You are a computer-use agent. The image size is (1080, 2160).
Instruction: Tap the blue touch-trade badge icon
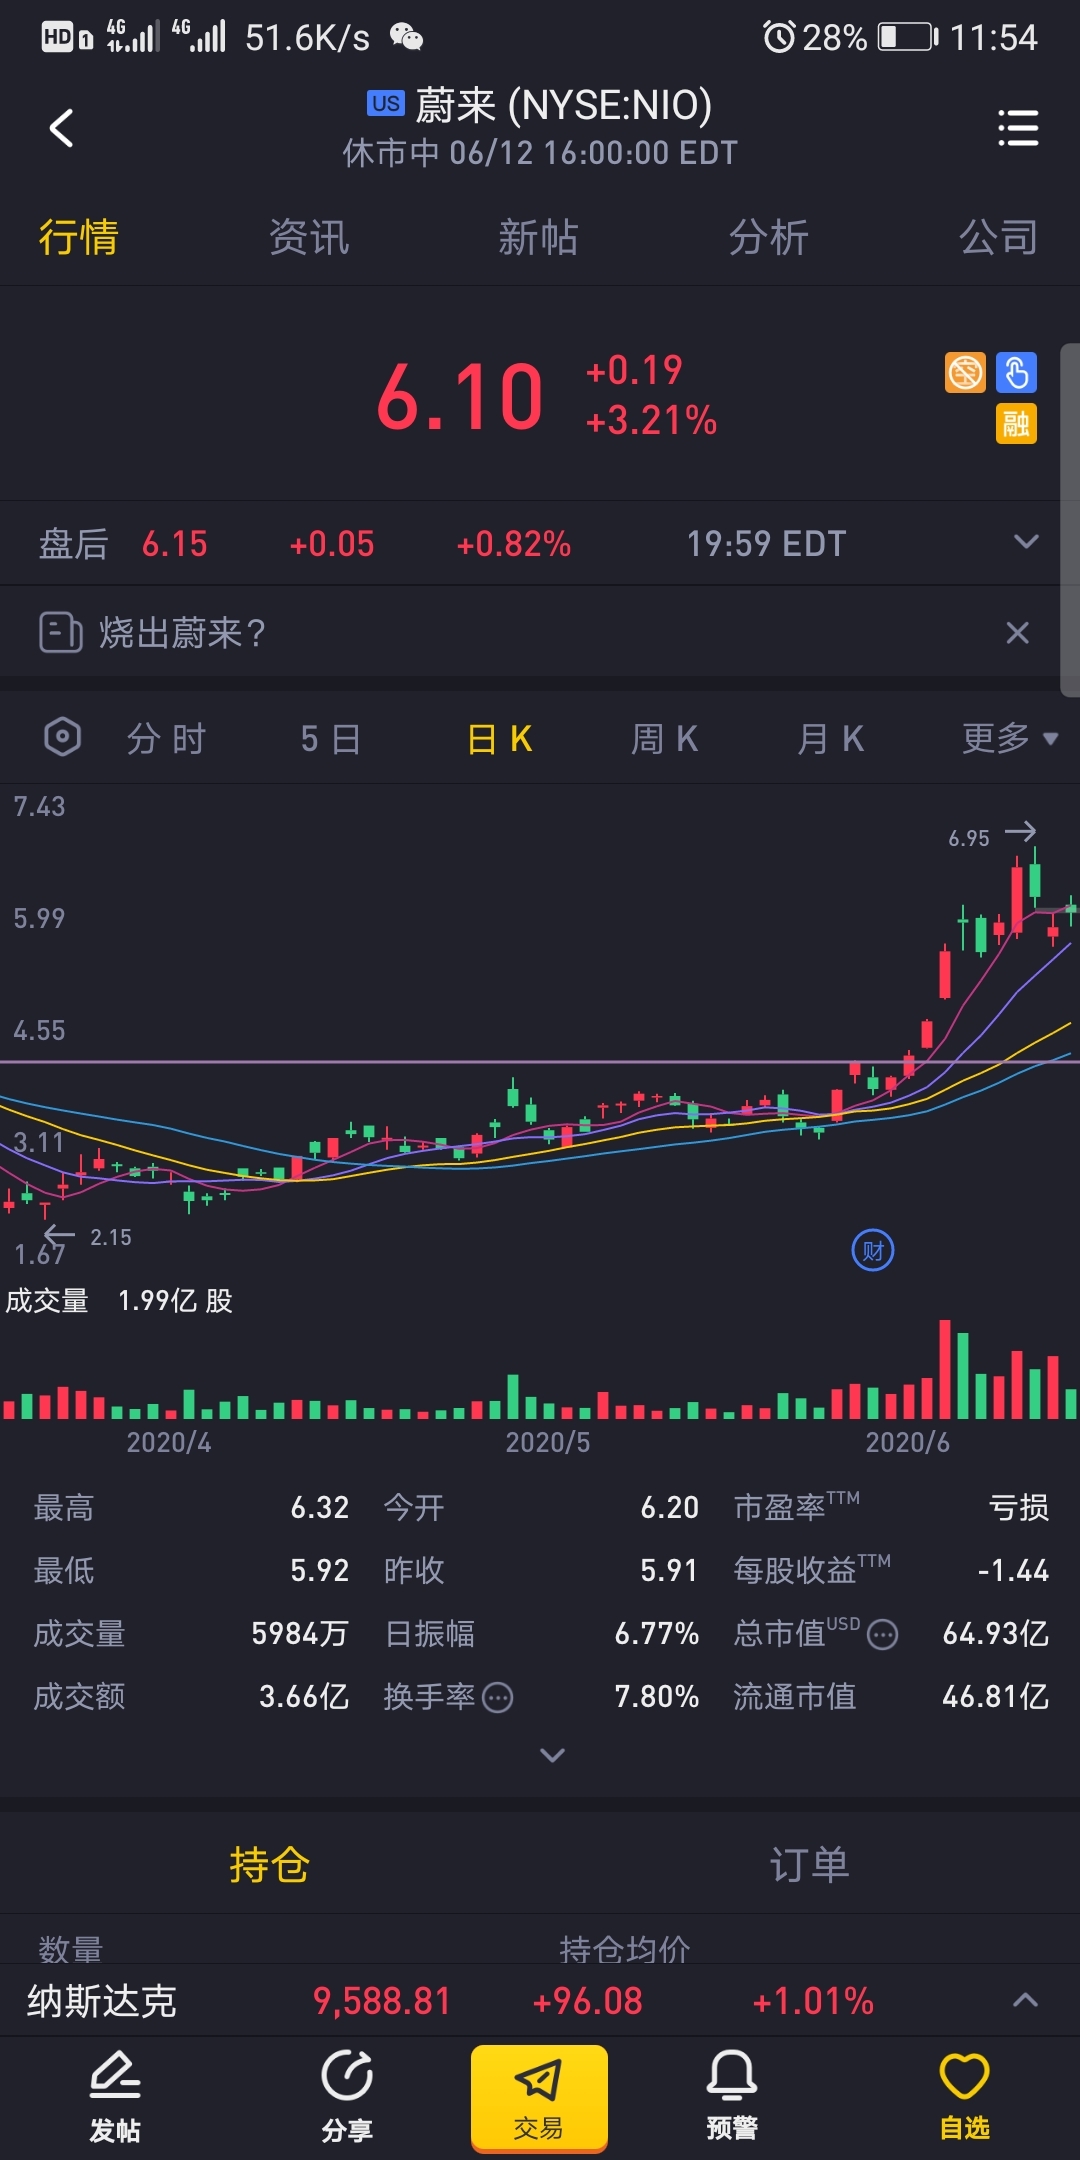point(1016,373)
